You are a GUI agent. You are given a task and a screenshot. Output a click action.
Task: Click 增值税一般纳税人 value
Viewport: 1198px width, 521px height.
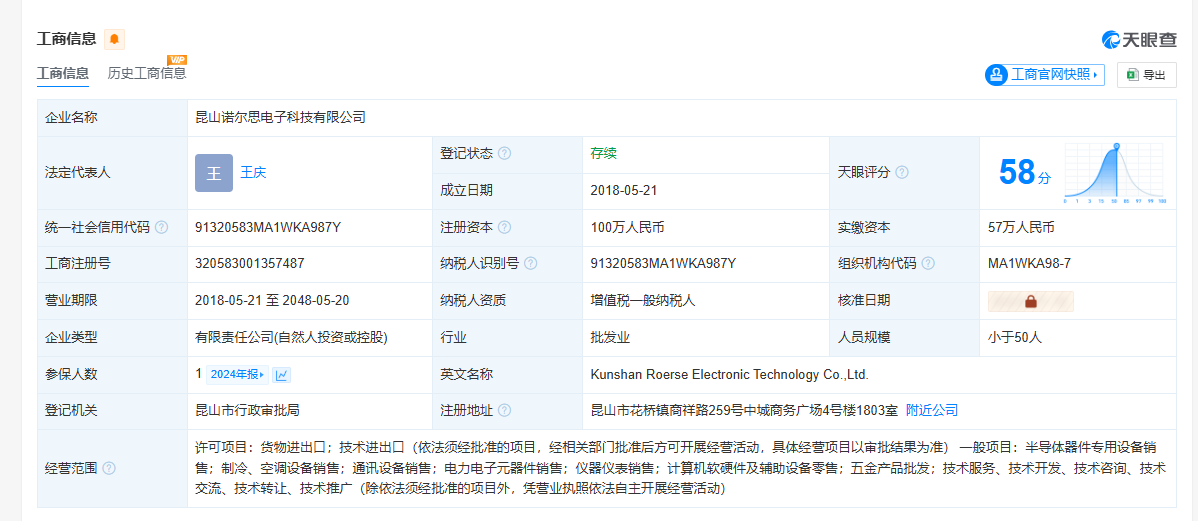click(x=643, y=300)
